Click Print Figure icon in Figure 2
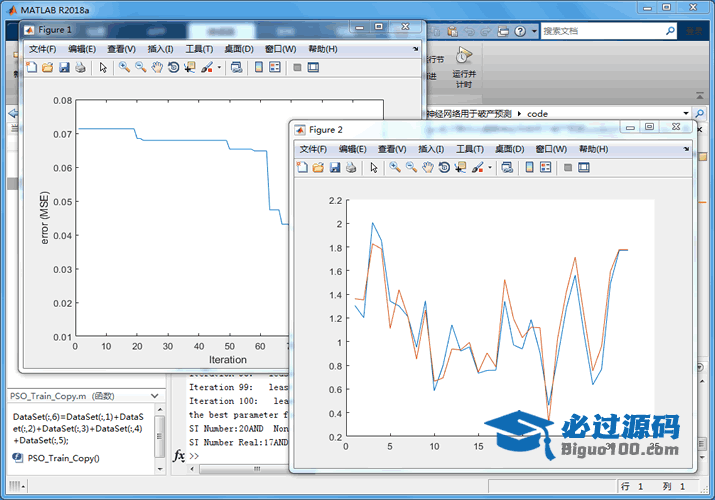 [350, 168]
